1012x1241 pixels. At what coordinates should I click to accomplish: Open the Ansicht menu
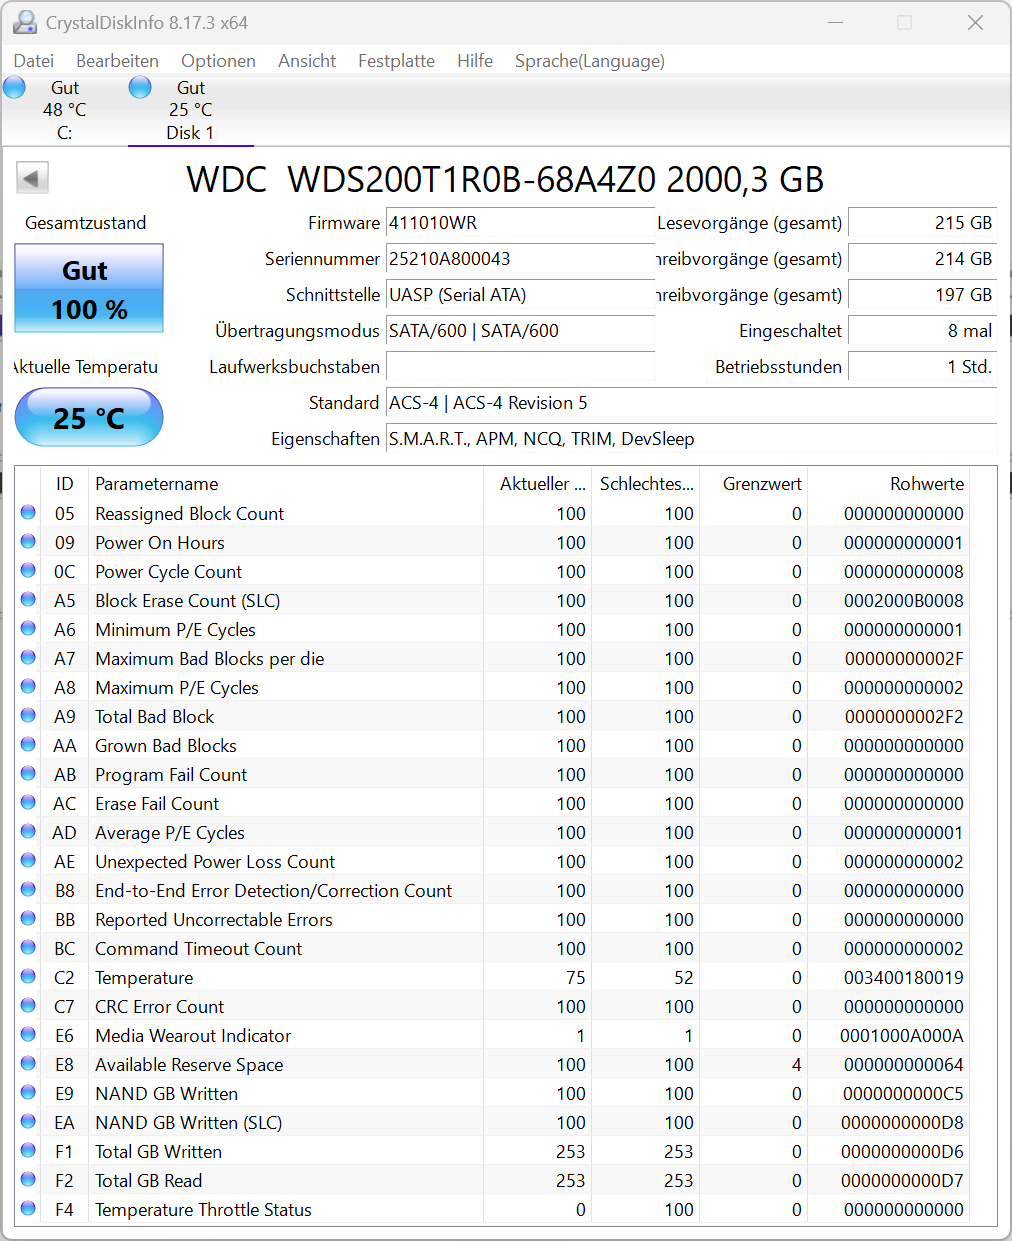point(307,61)
